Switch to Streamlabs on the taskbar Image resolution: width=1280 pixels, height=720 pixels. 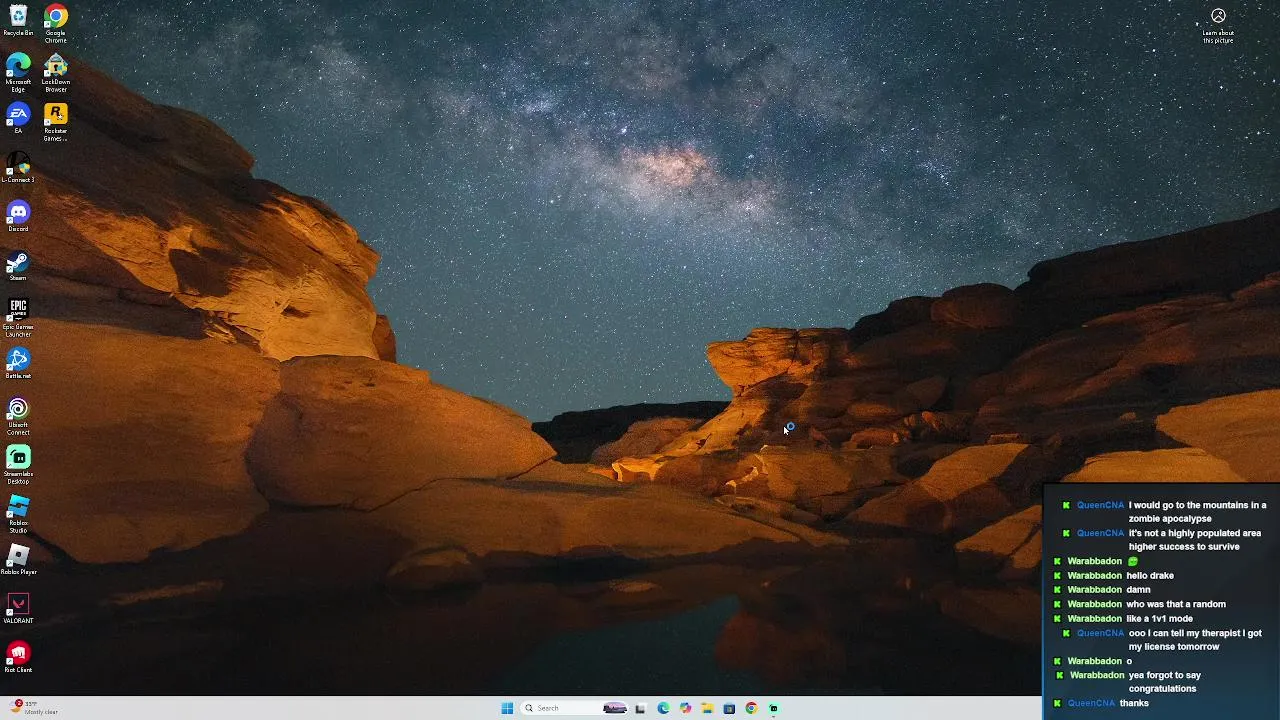click(773, 708)
